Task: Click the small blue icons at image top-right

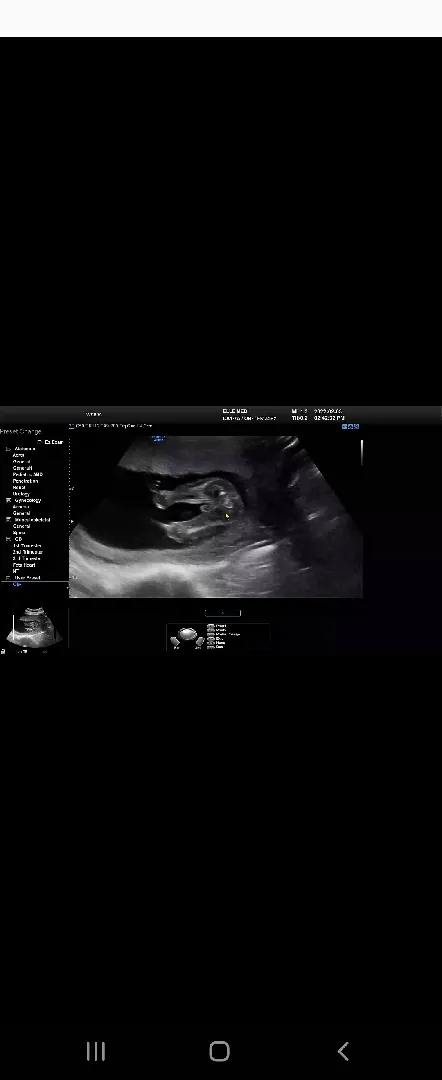Action: [350, 426]
